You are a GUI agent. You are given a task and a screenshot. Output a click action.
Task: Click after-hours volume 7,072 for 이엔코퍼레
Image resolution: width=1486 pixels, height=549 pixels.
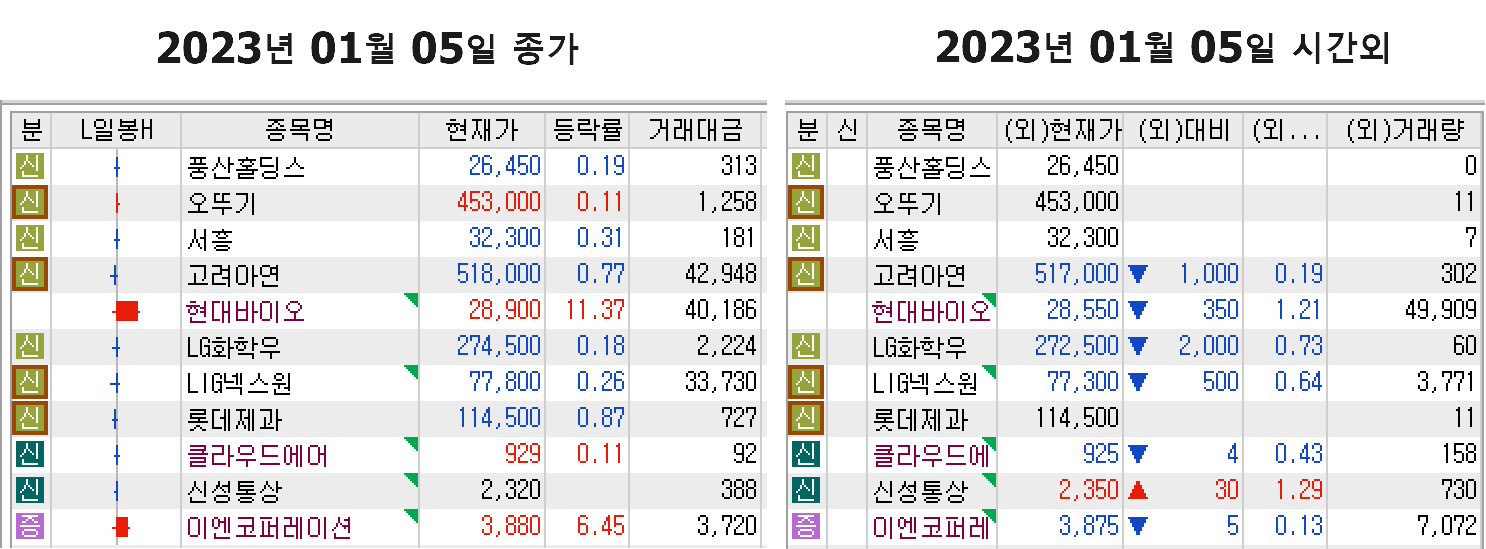(x=1447, y=527)
